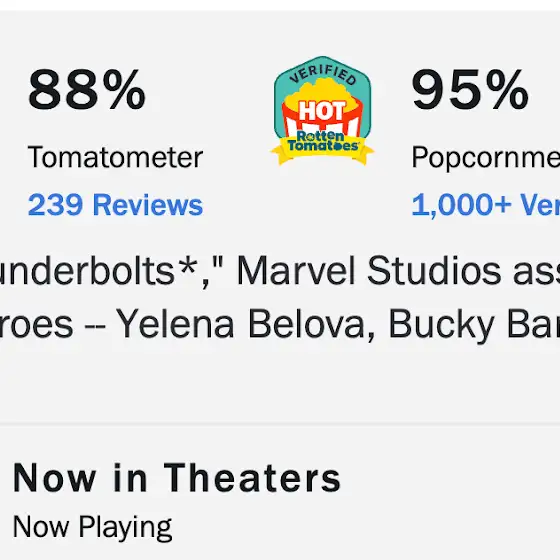Click the Popcornmeter label

coord(486,158)
